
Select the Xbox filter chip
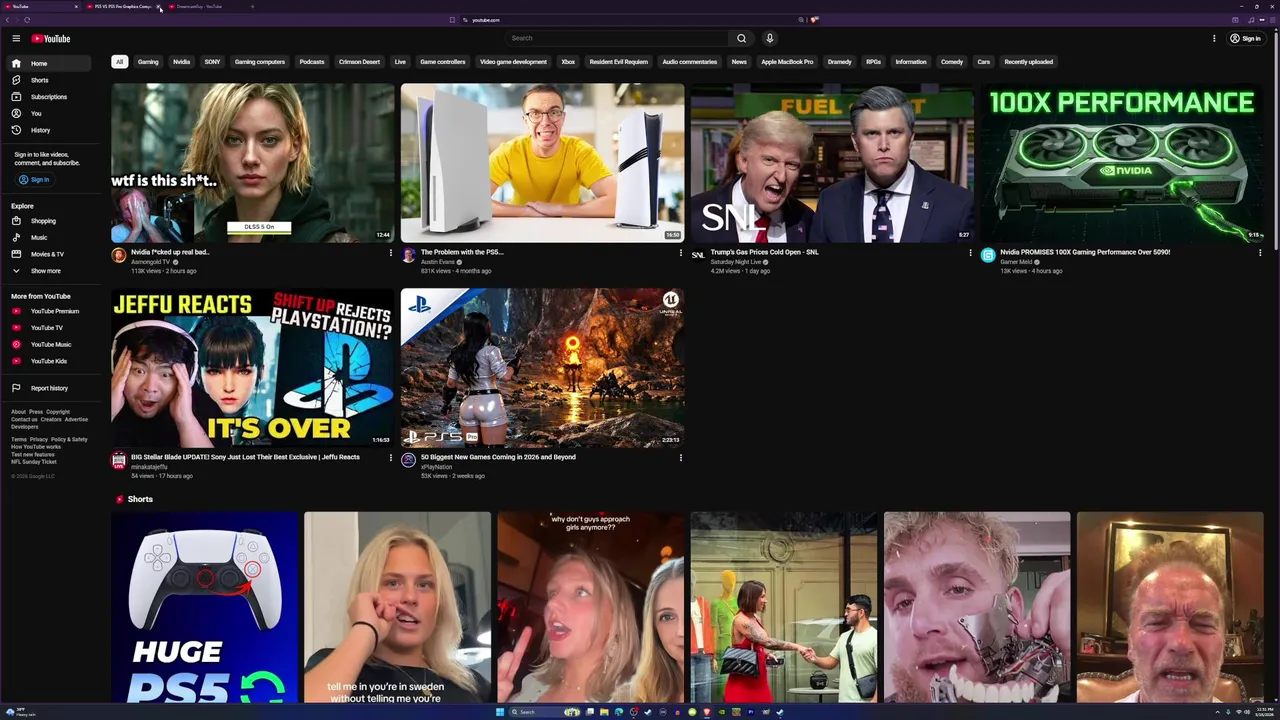click(x=568, y=62)
